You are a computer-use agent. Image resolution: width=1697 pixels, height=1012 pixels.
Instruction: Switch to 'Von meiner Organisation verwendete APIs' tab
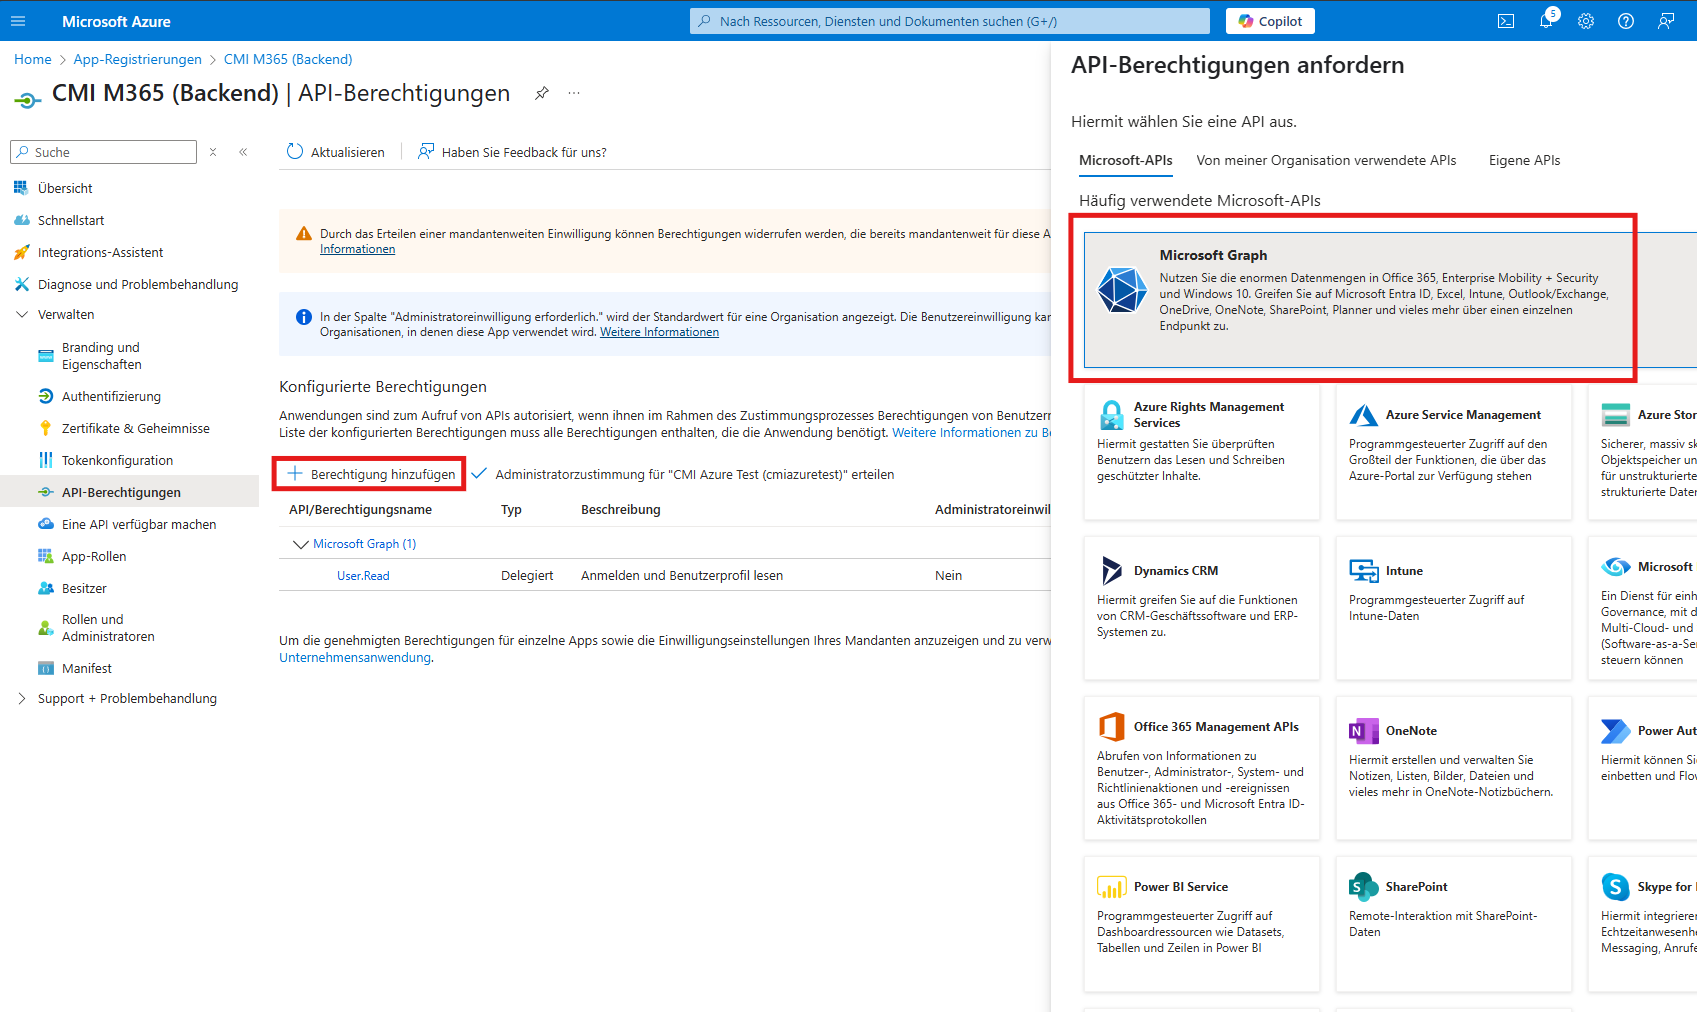pos(1326,160)
